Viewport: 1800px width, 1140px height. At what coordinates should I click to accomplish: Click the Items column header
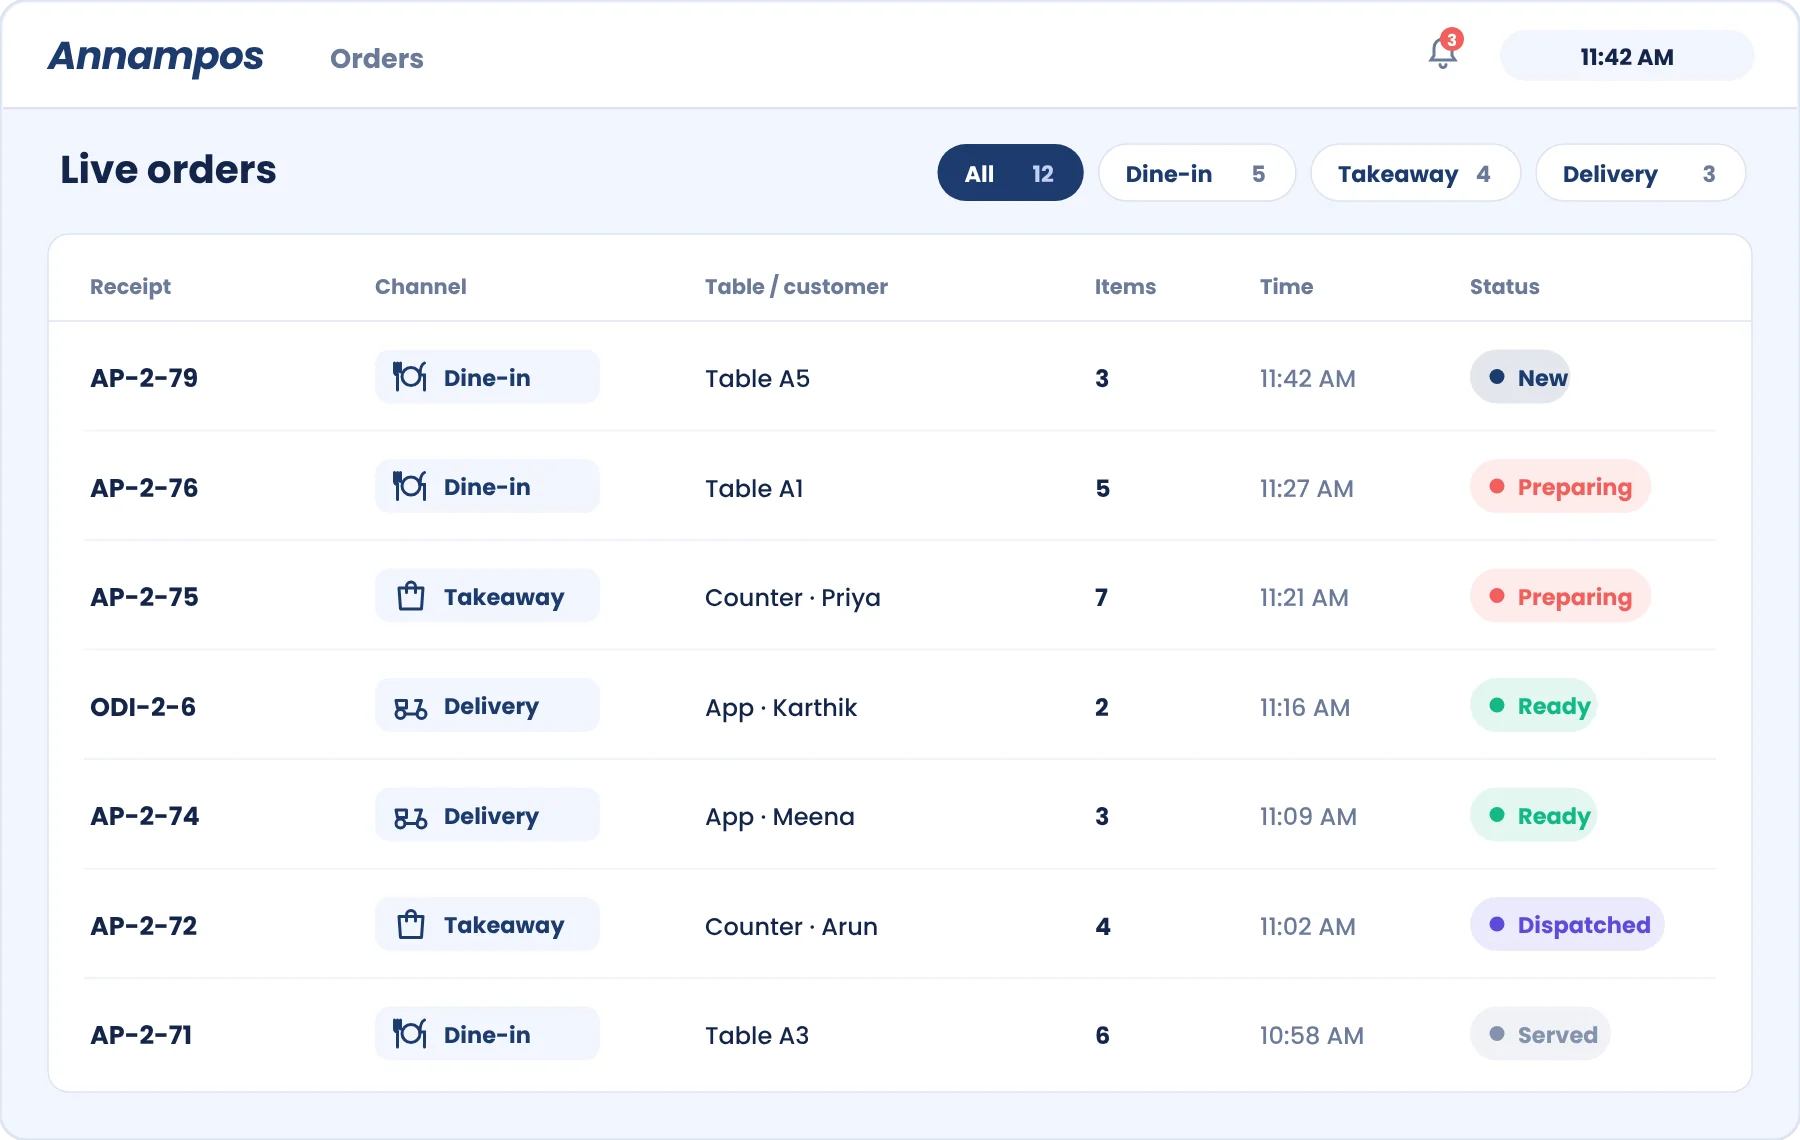1125,287
